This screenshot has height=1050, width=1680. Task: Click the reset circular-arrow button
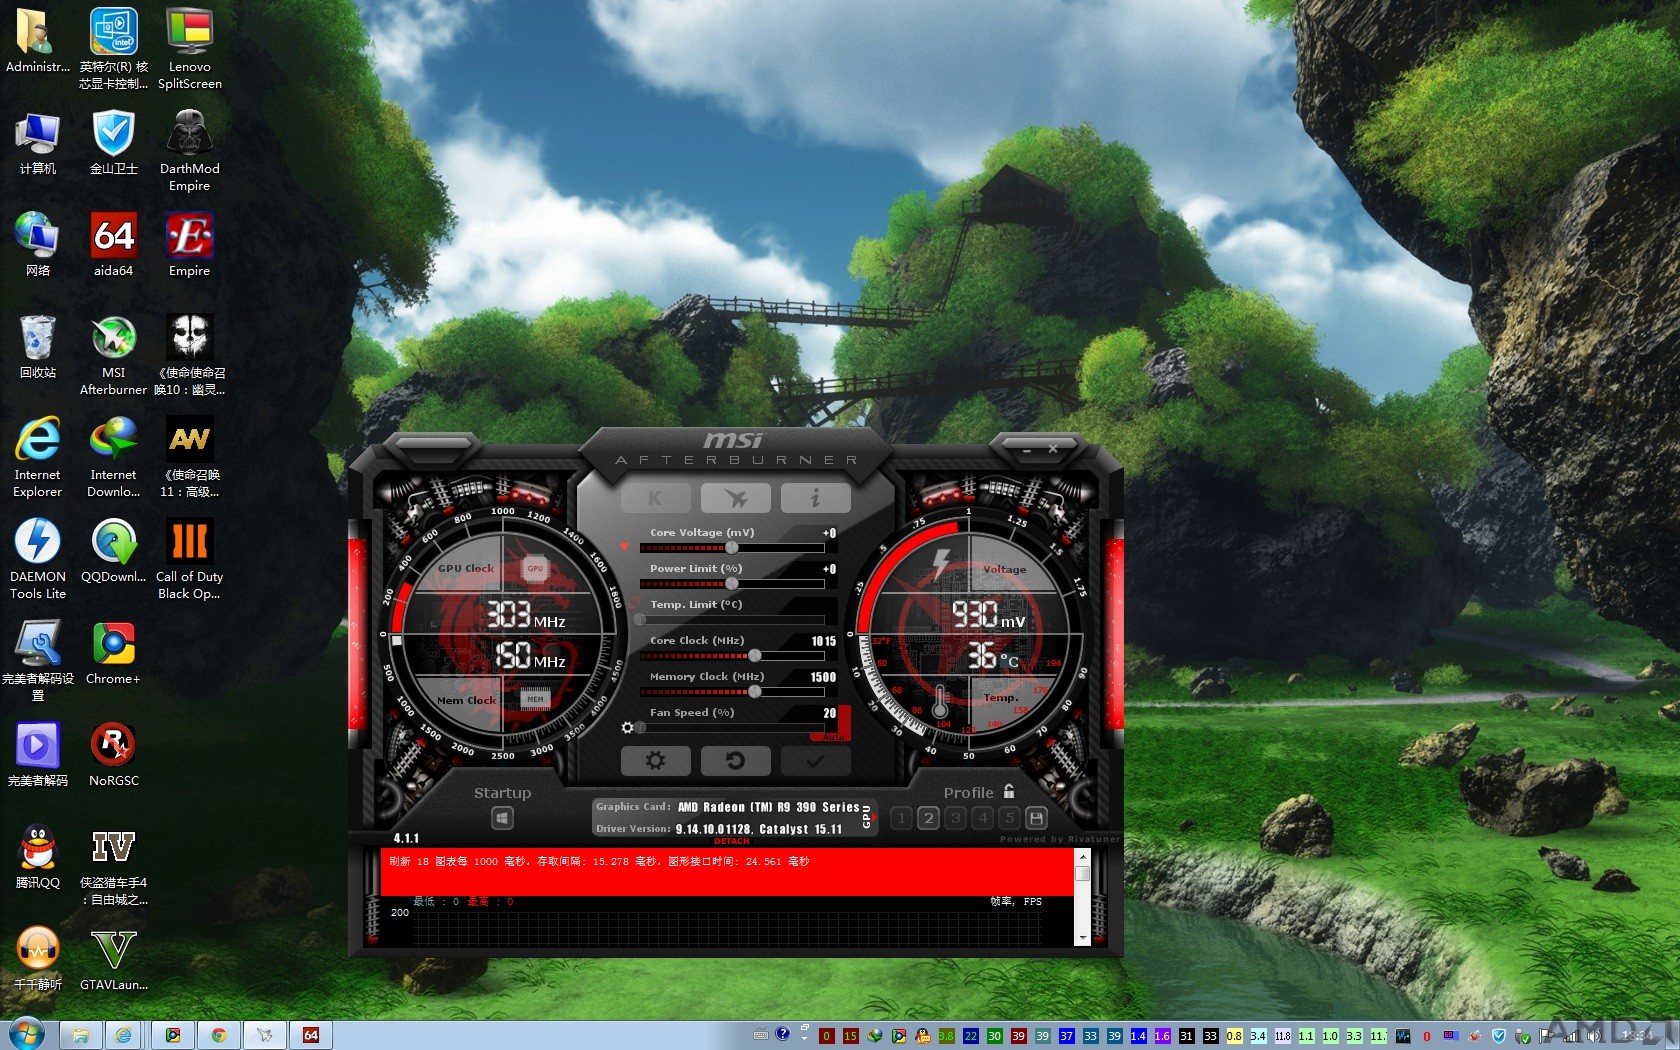click(x=736, y=761)
